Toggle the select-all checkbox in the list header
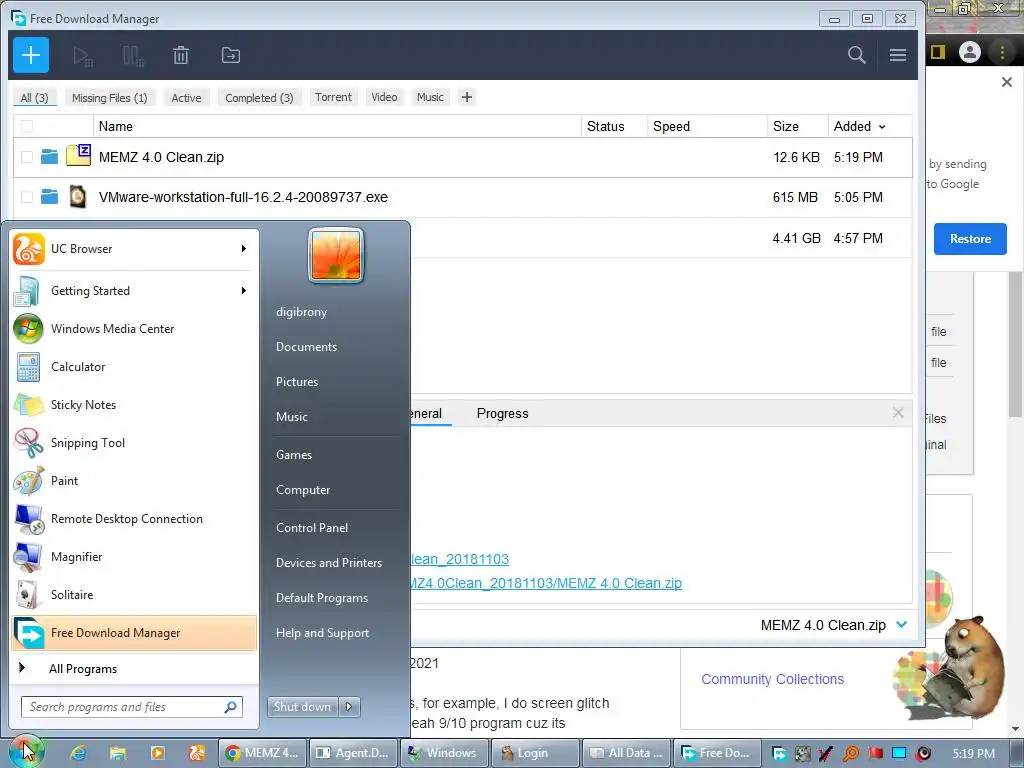Viewport: 1024px width, 768px height. (x=27, y=126)
